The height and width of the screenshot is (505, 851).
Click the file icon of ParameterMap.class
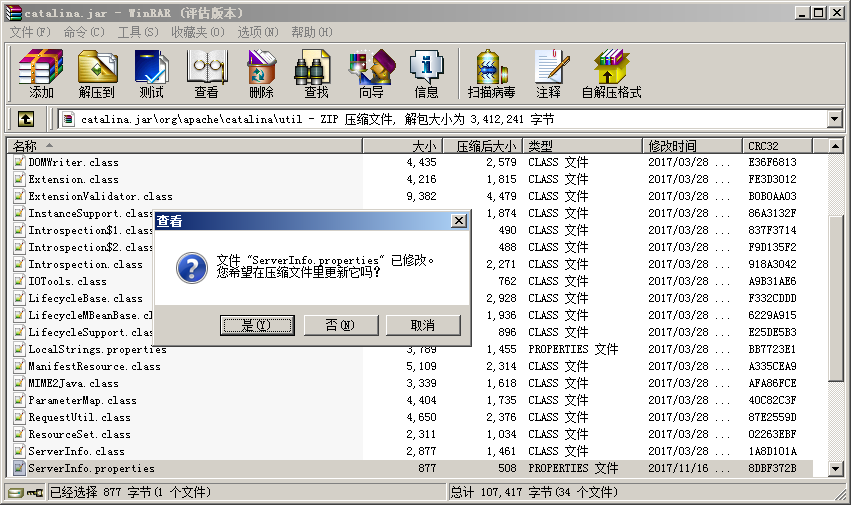coord(20,400)
